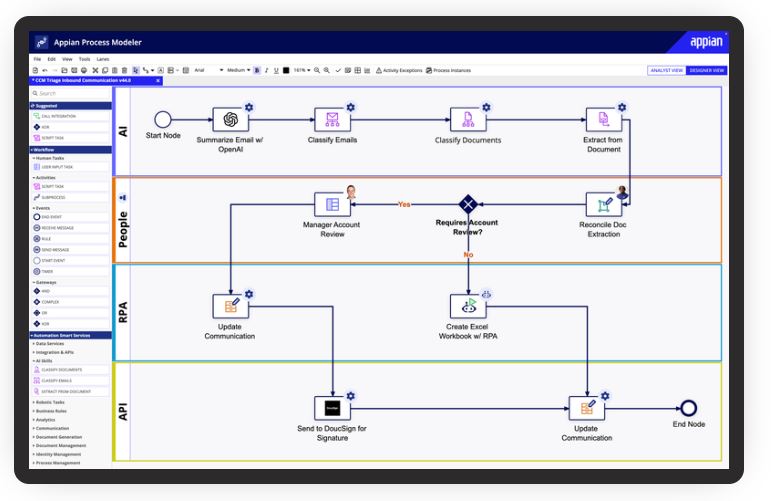Click the End Node circle

tap(688, 407)
